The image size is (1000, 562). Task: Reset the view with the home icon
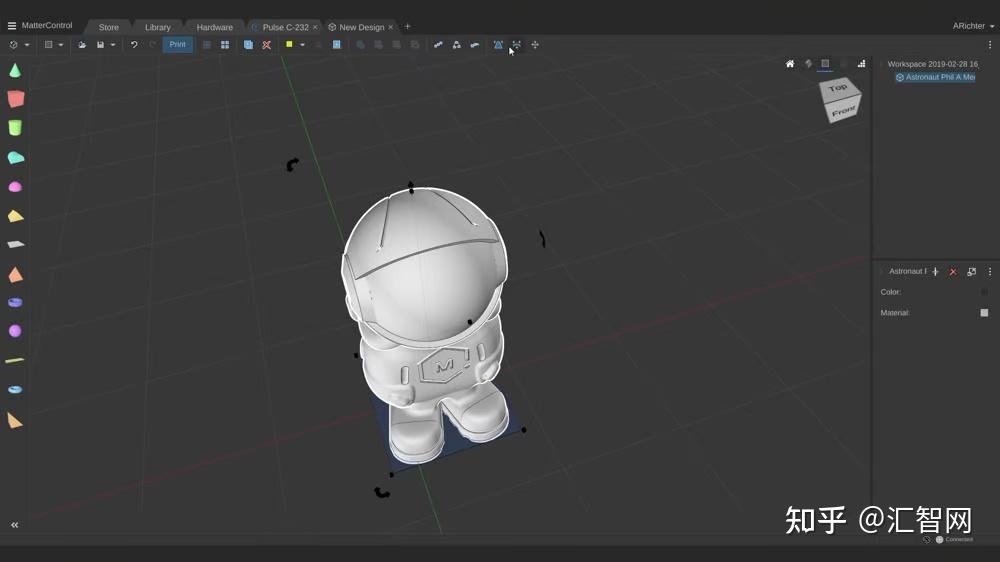tap(790, 64)
